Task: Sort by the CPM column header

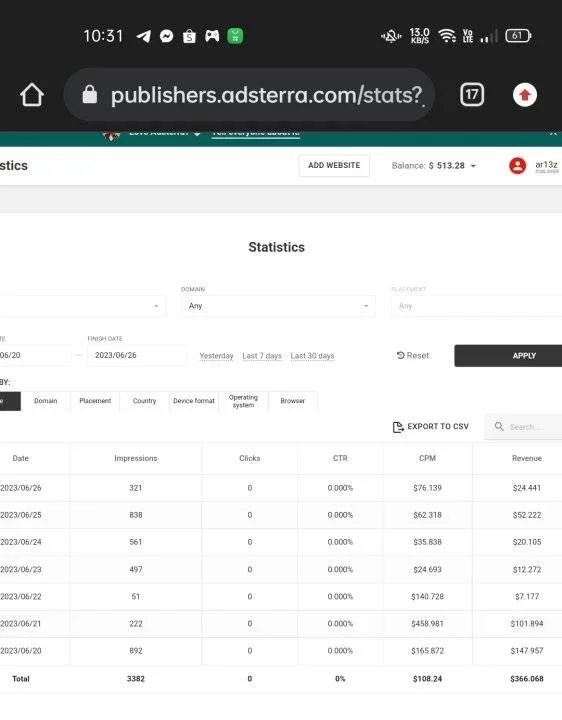Action: 427,458
